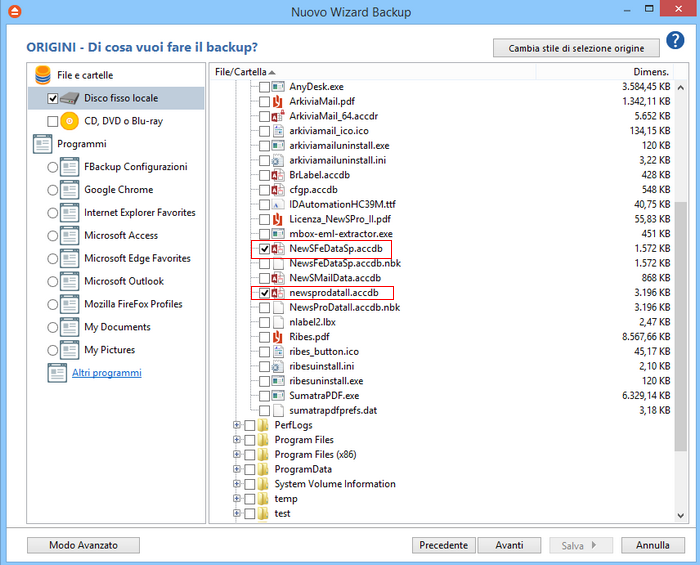Expand the Program Files folder
The image size is (700, 565).
[x=237, y=440]
